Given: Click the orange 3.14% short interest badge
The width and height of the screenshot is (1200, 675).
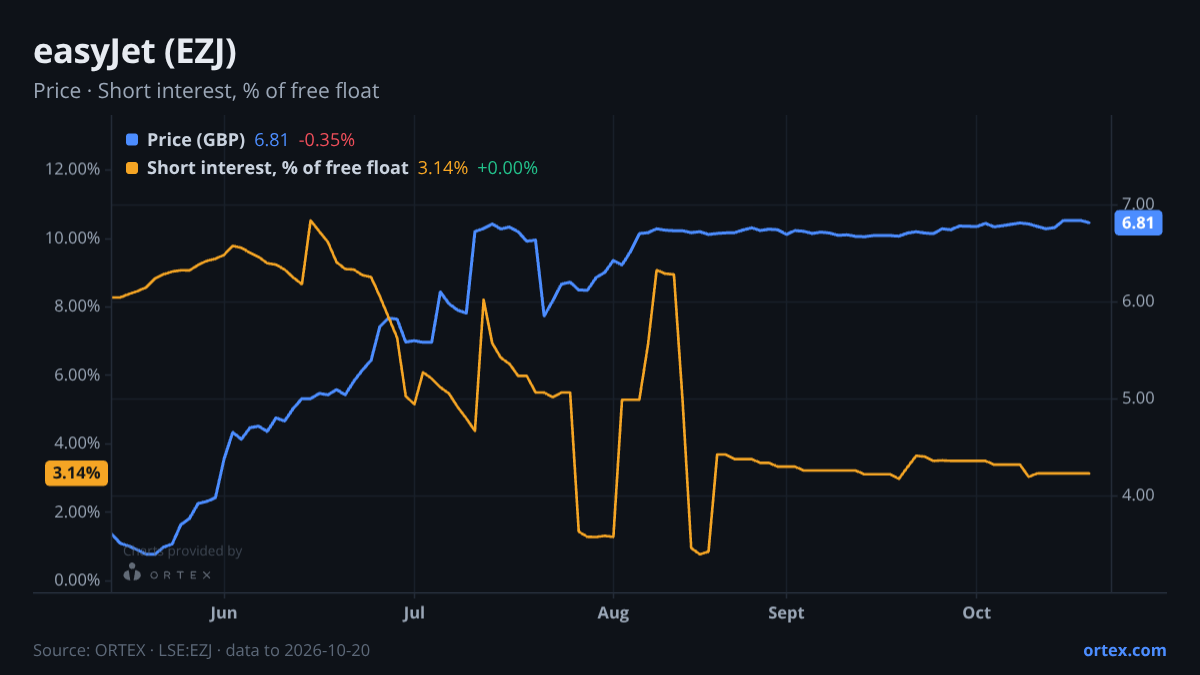Looking at the screenshot, I should pyautogui.click(x=77, y=473).
